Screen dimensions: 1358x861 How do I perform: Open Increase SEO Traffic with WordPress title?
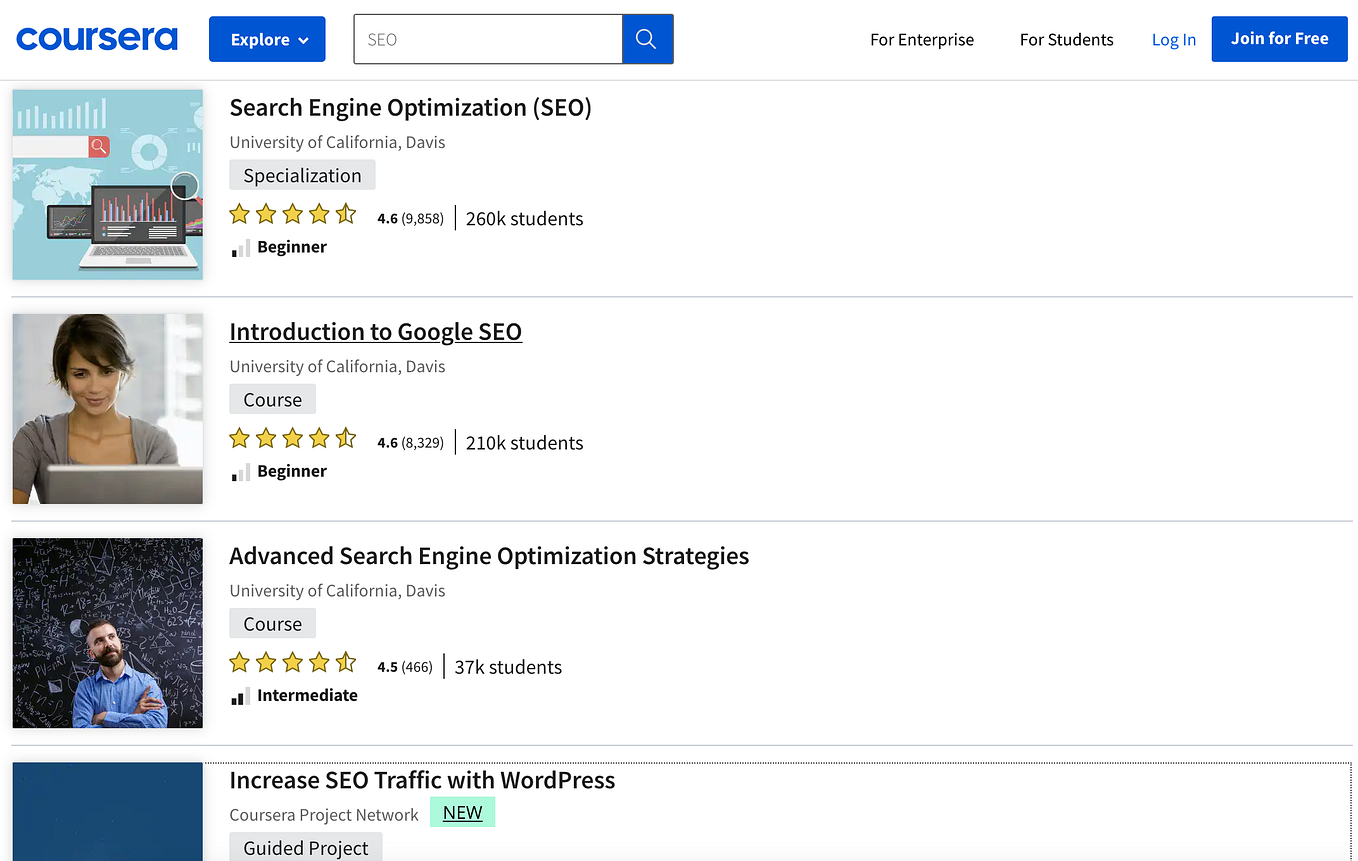click(422, 780)
